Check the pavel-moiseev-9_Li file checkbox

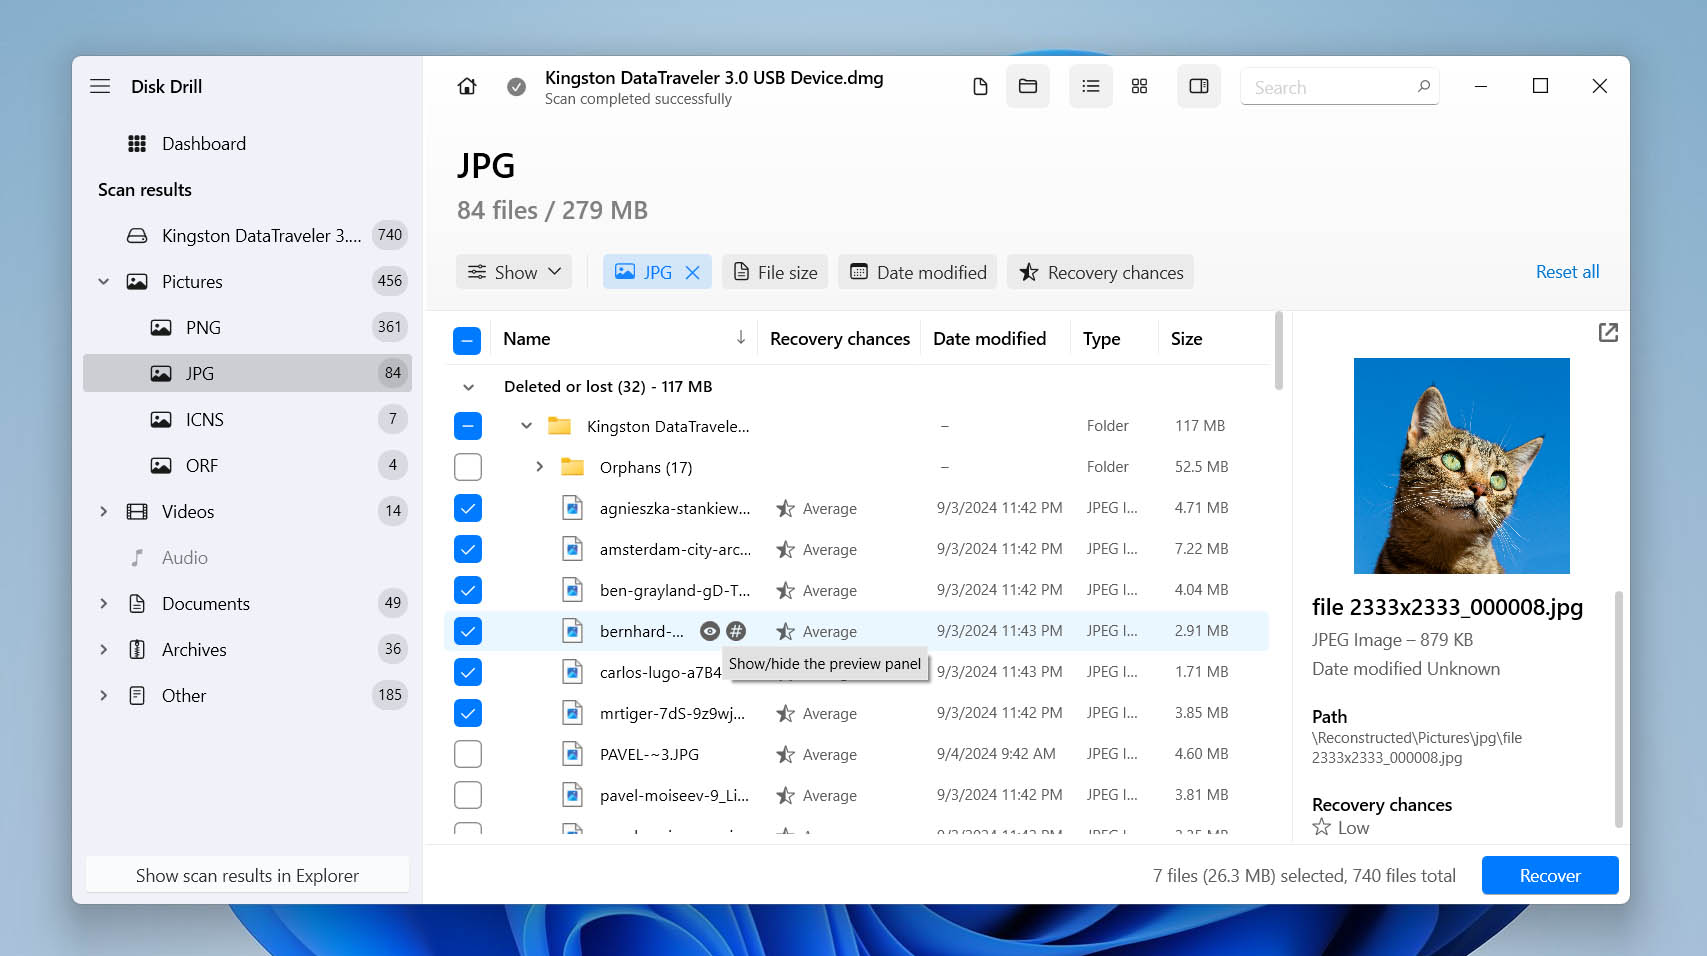point(467,795)
